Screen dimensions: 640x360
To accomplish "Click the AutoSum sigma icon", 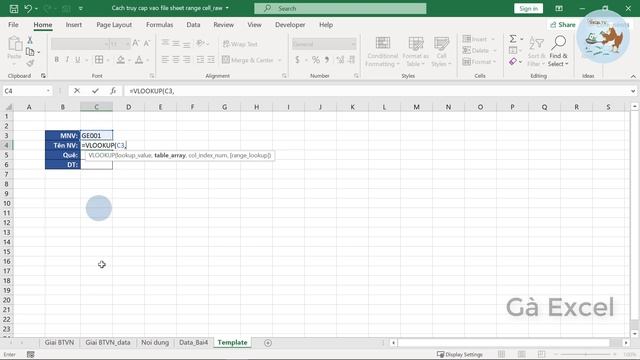I will (x=513, y=39).
